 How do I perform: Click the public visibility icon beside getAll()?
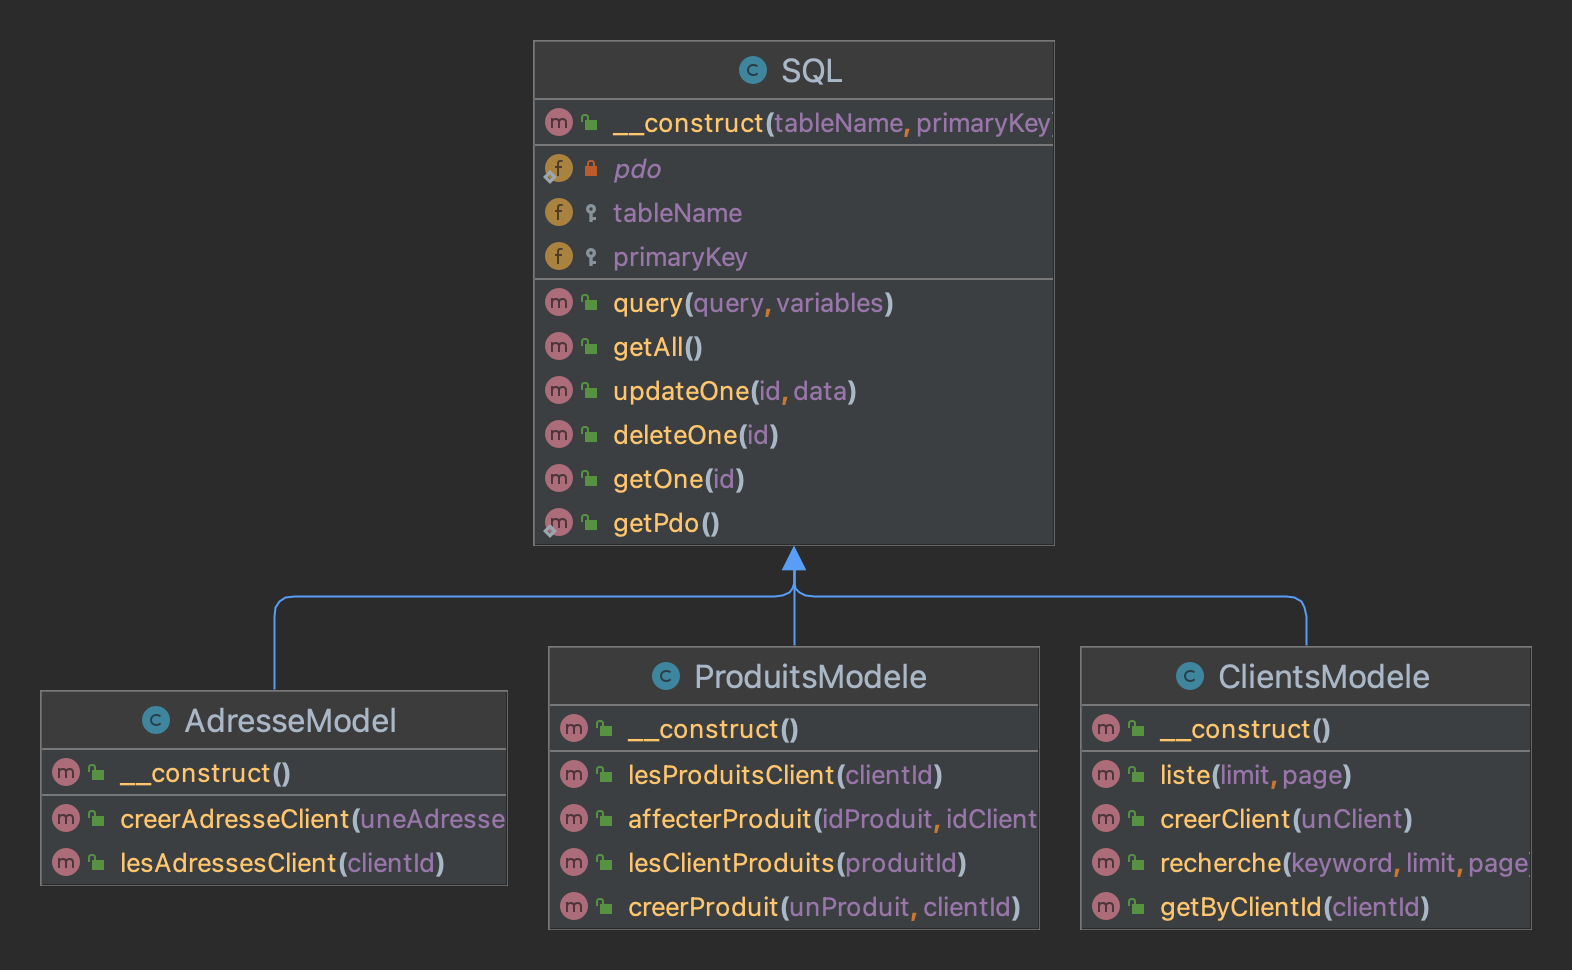click(x=590, y=347)
